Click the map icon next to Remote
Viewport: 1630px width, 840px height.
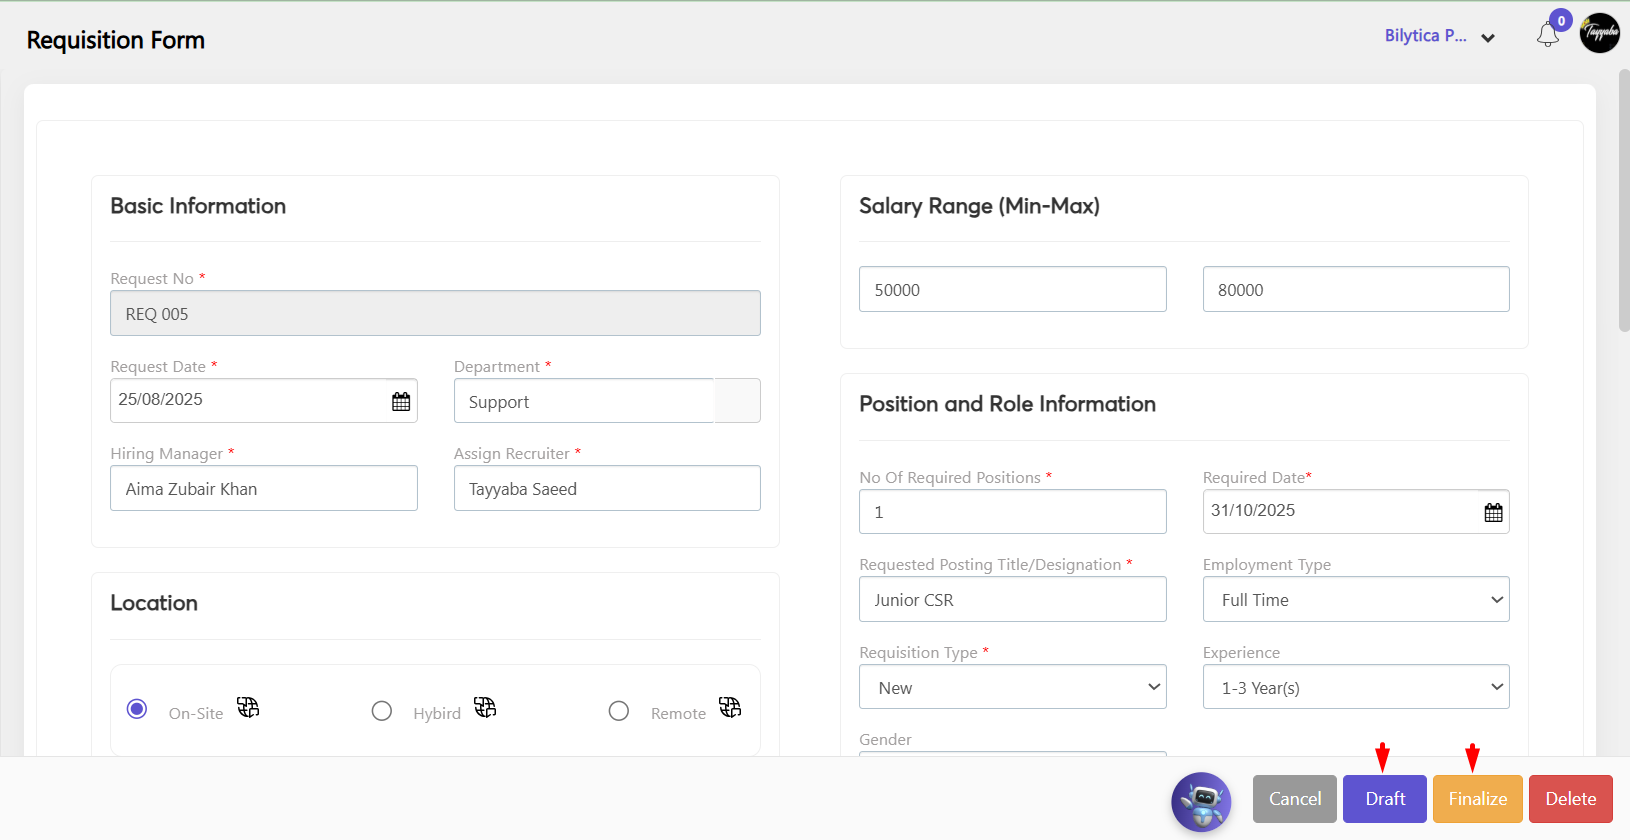(x=730, y=707)
